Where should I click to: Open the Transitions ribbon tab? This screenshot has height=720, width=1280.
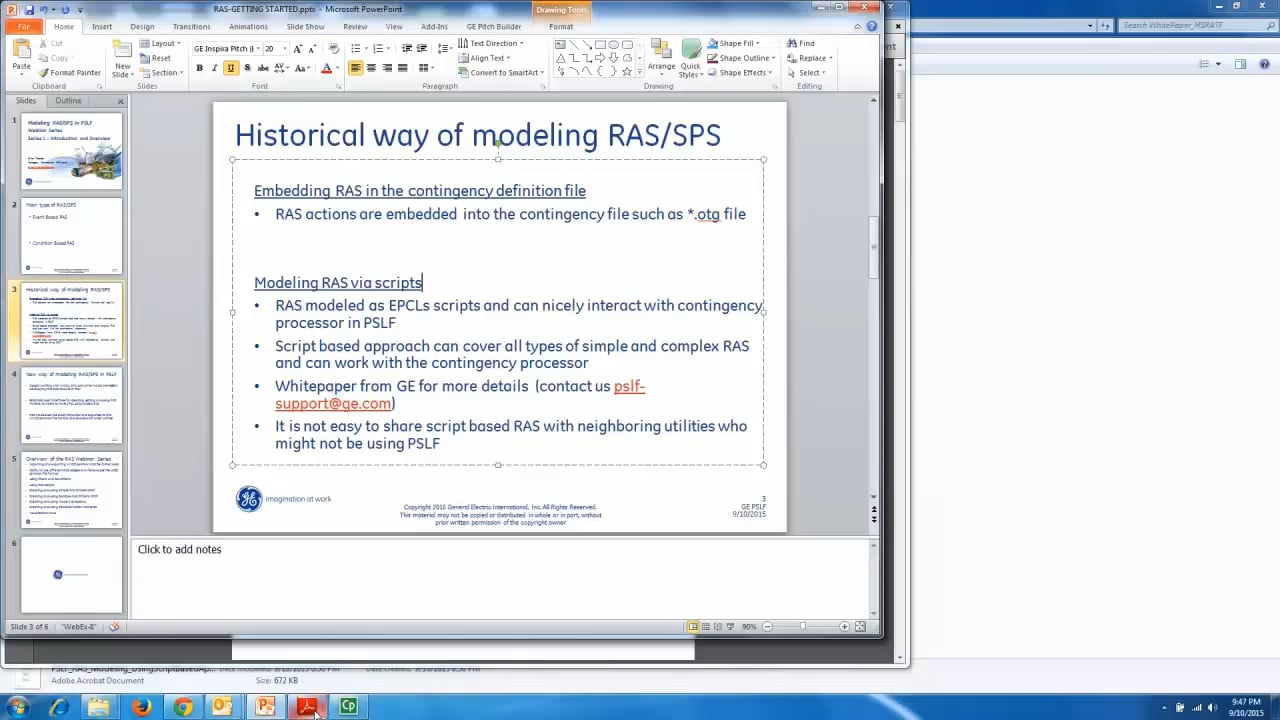191,26
